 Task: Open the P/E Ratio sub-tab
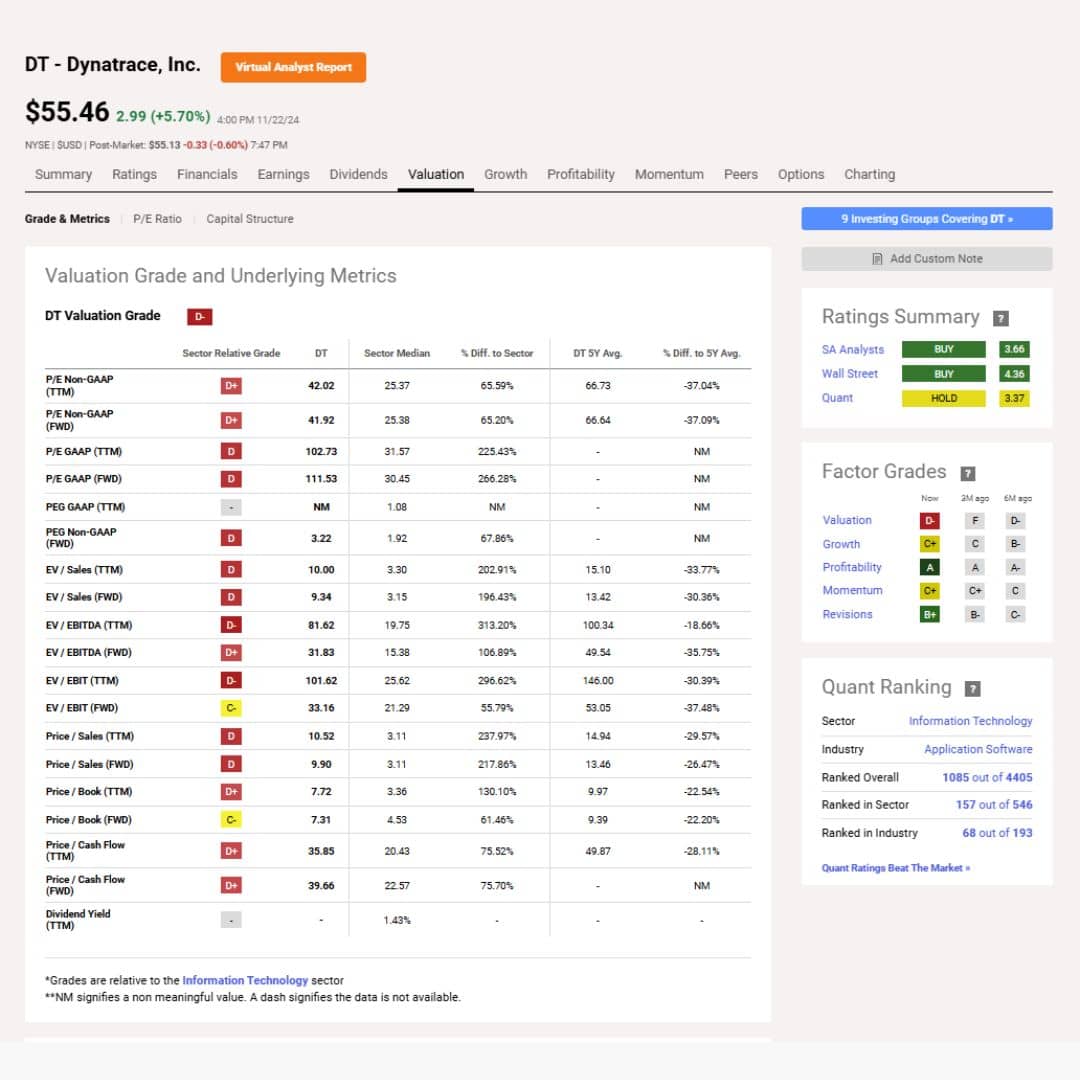point(157,219)
